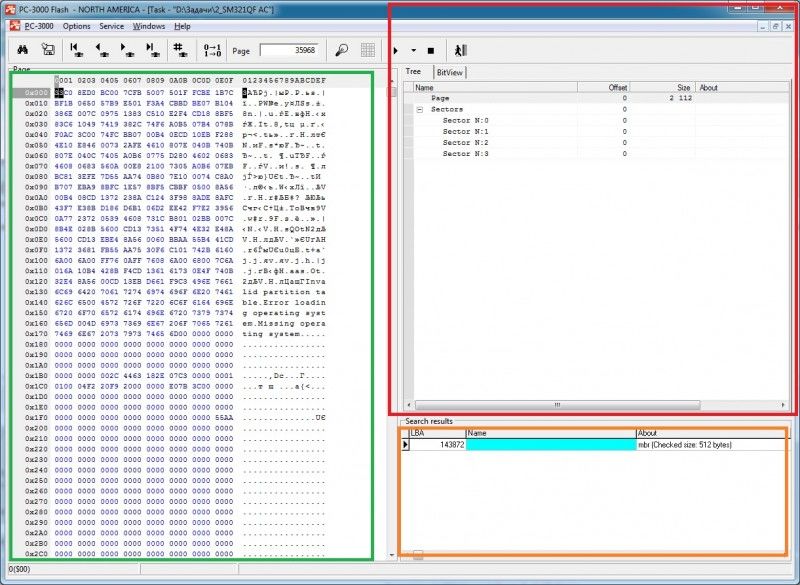Select the Page row in tree

[597, 98]
